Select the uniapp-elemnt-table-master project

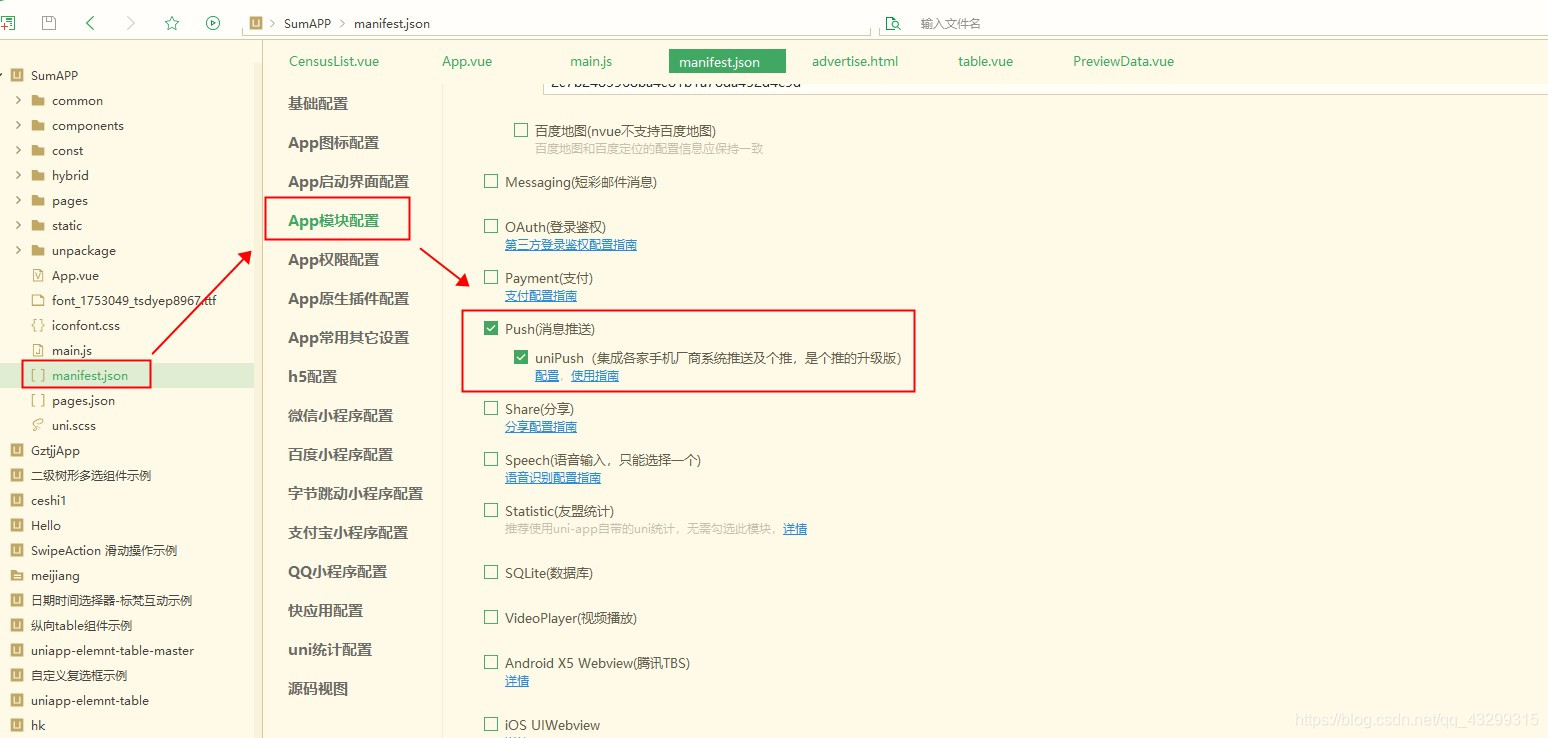[x=113, y=650]
